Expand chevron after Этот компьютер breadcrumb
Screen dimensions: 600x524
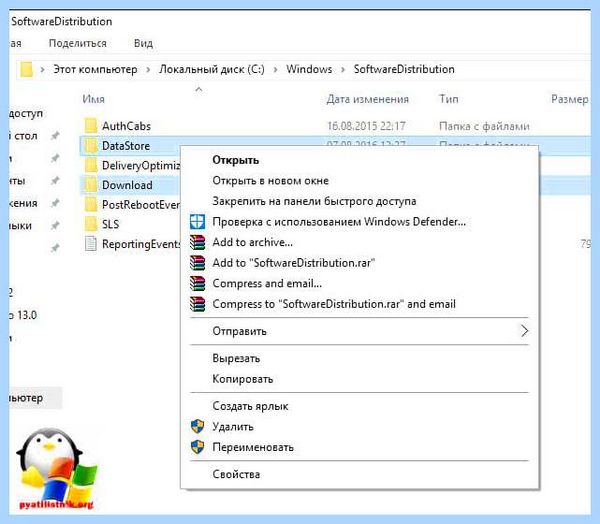click(x=148, y=70)
